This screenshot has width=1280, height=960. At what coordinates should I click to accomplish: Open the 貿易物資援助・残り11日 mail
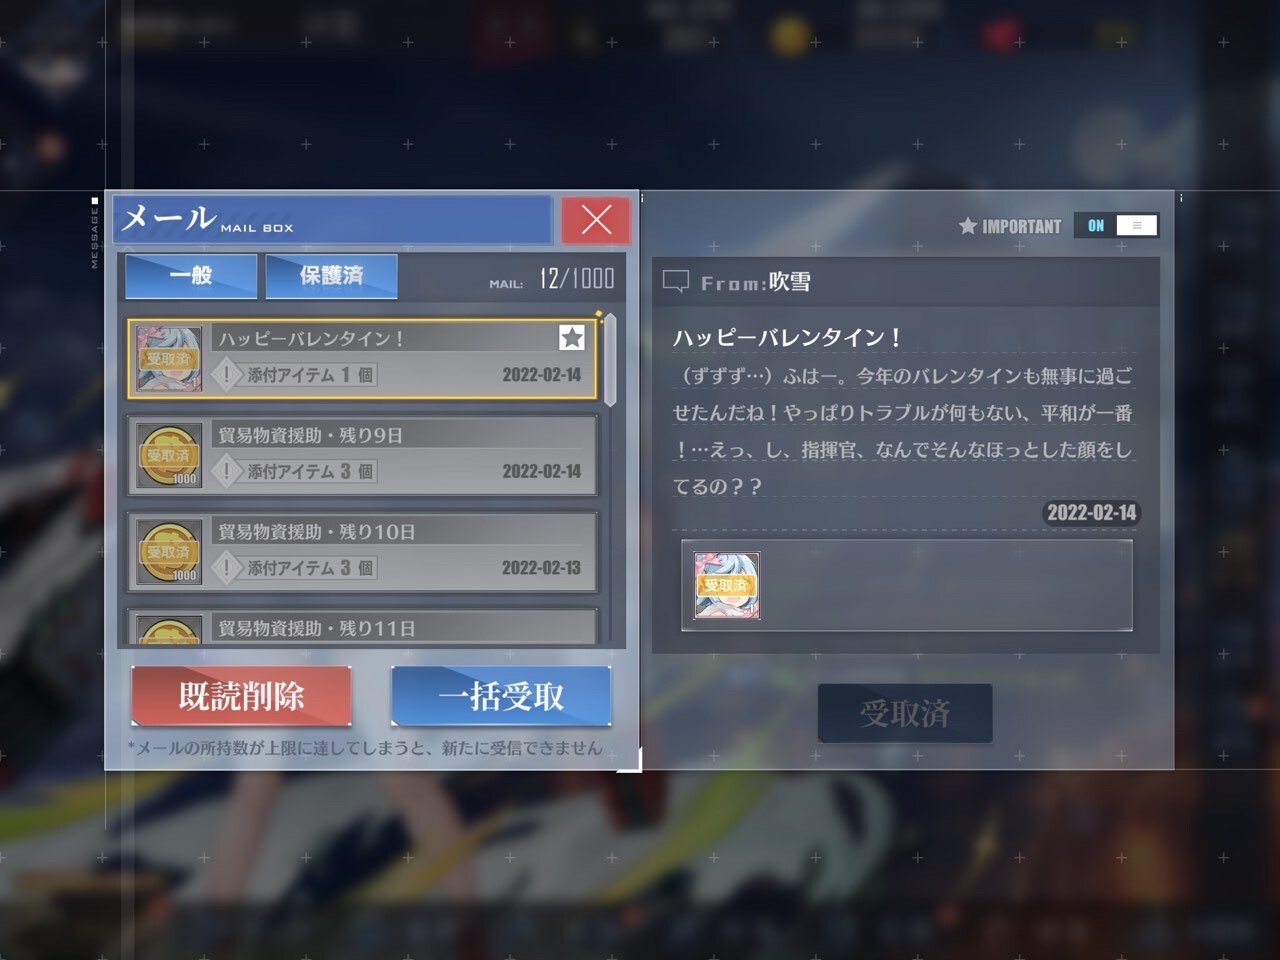(x=362, y=626)
